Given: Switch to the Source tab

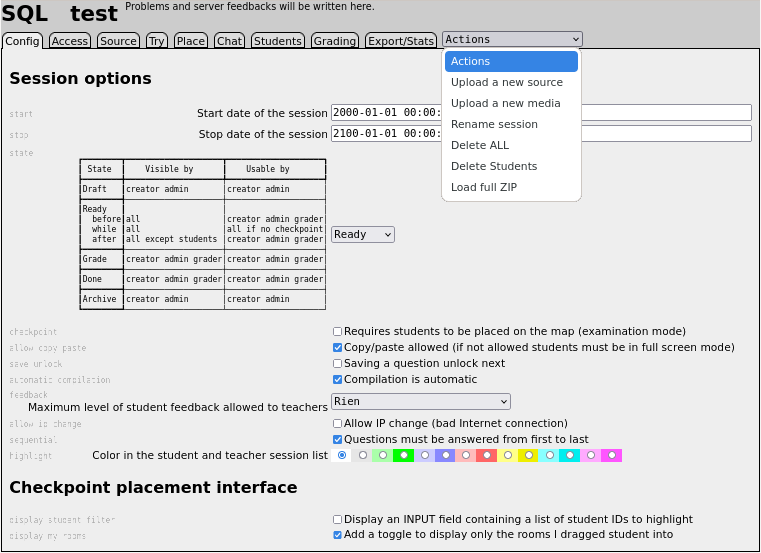Looking at the screenshot, I should [118, 41].
